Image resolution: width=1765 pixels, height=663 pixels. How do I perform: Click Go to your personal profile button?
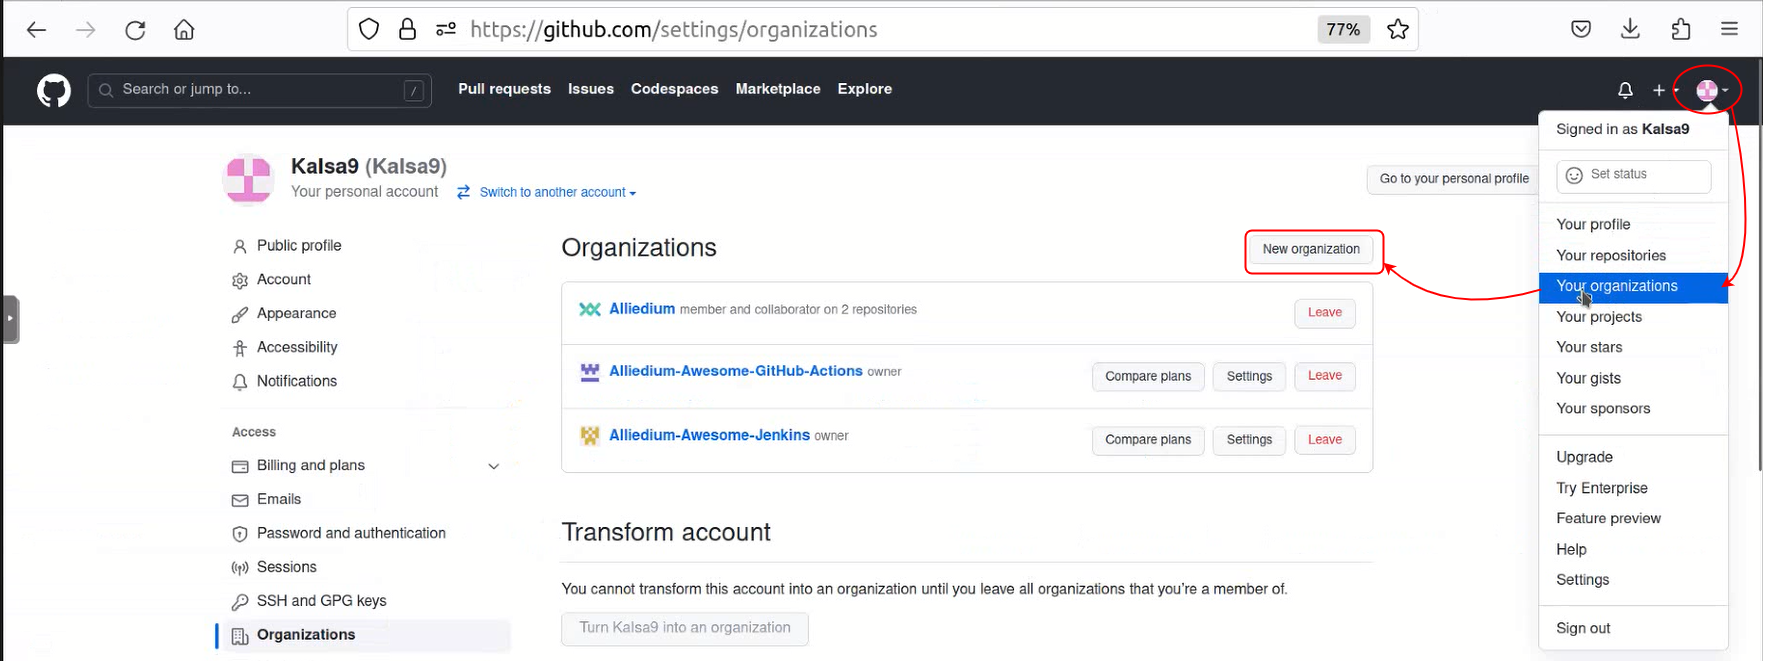pos(1453,179)
